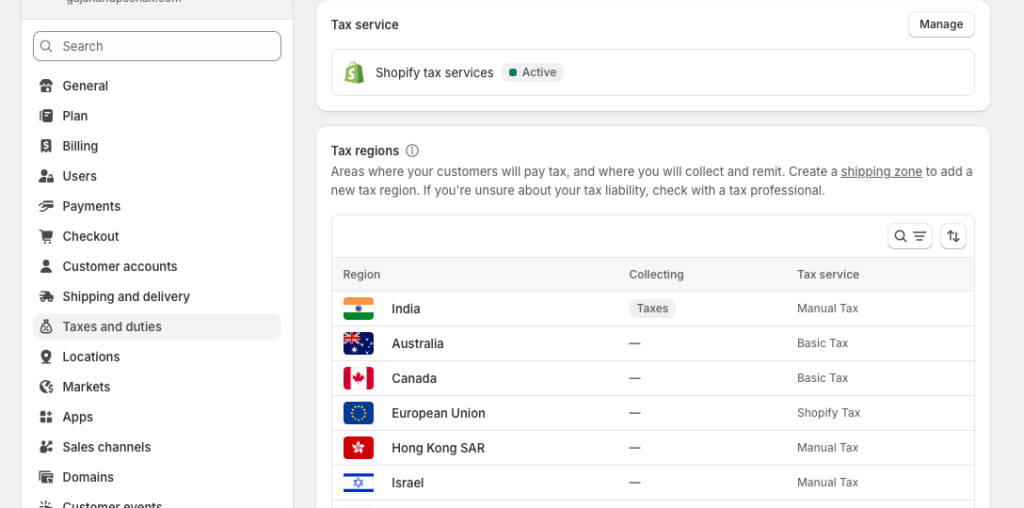The height and width of the screenshot is (508, 1024).
Task: Click into the settings Search field
Action: point(157,46)
